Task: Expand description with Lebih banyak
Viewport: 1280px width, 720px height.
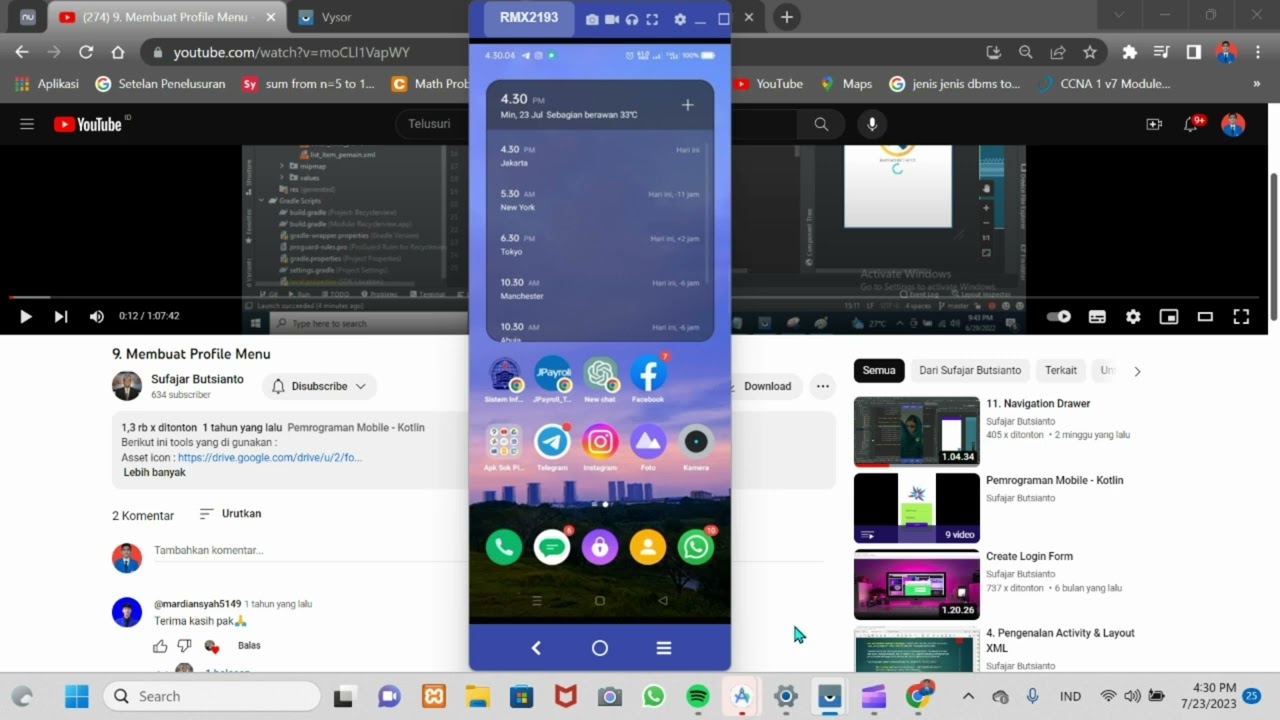Action: click(x=154, y=472)
